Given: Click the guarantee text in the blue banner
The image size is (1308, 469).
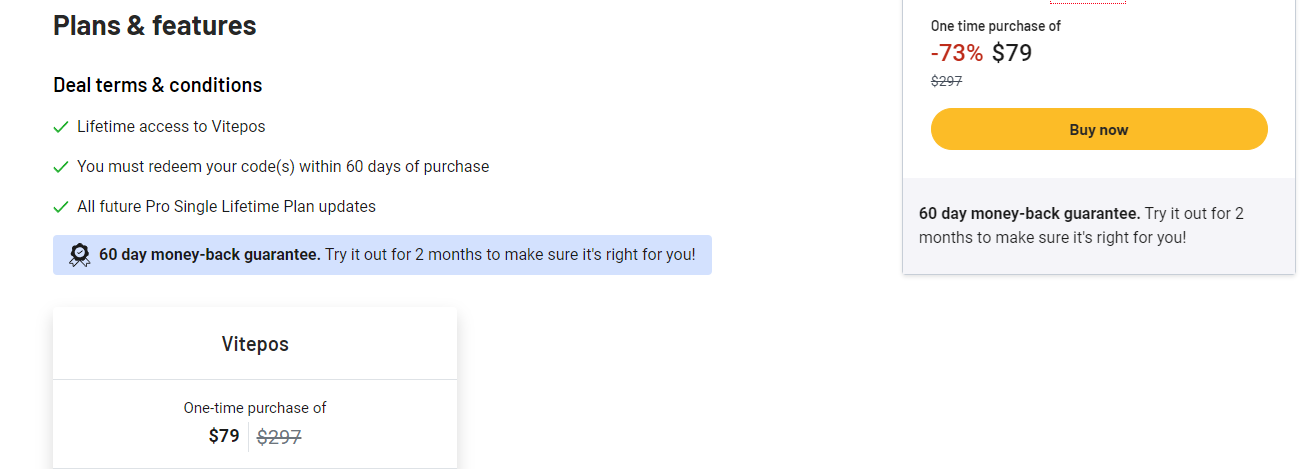Looking at the screenshot, I should coord(397,255).
